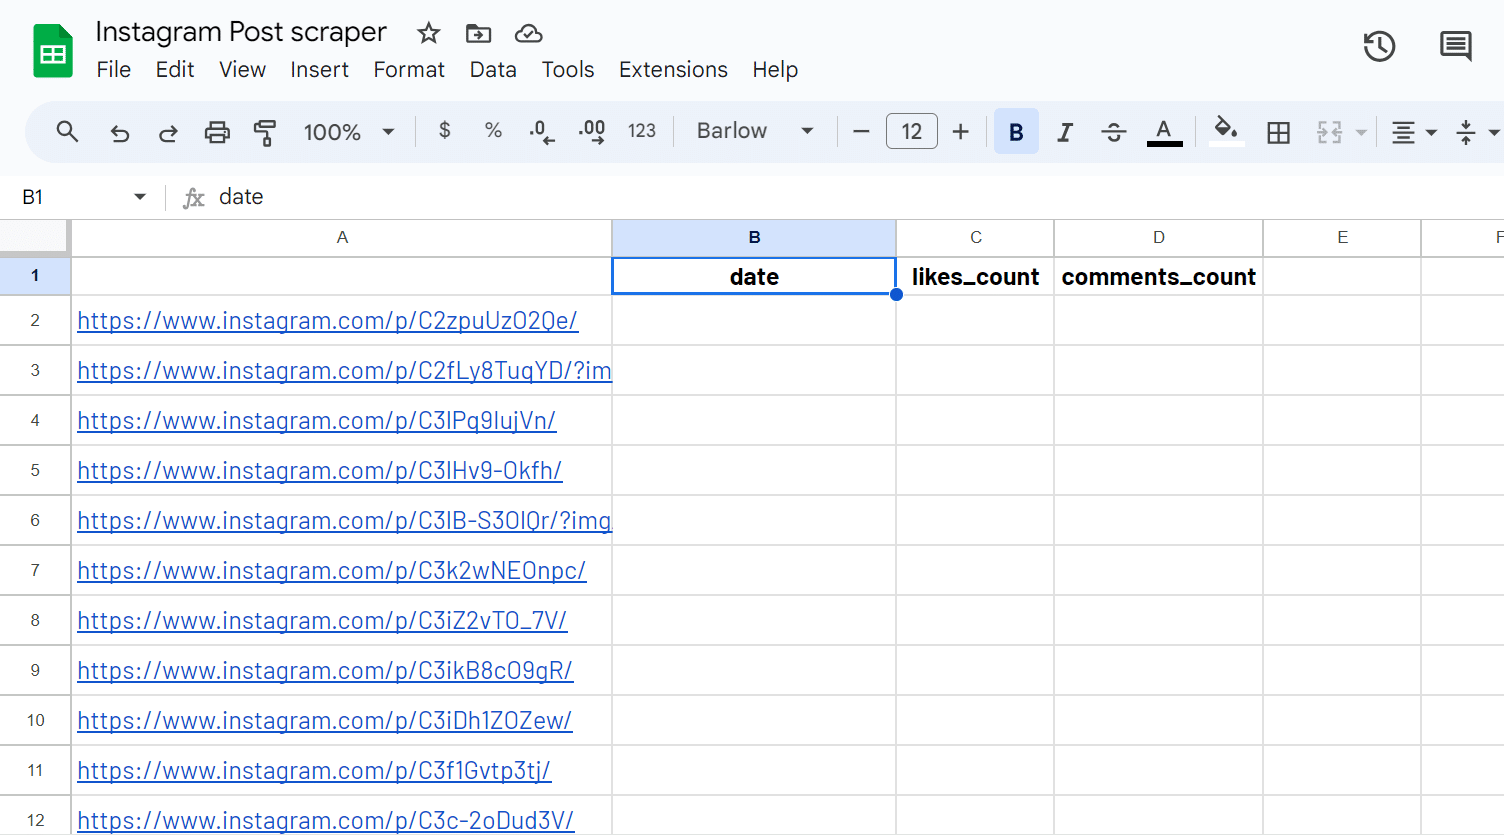1504x835 pixels.
Task: Toggle Strikethrough formatting button
Action: coord(1113,132)
